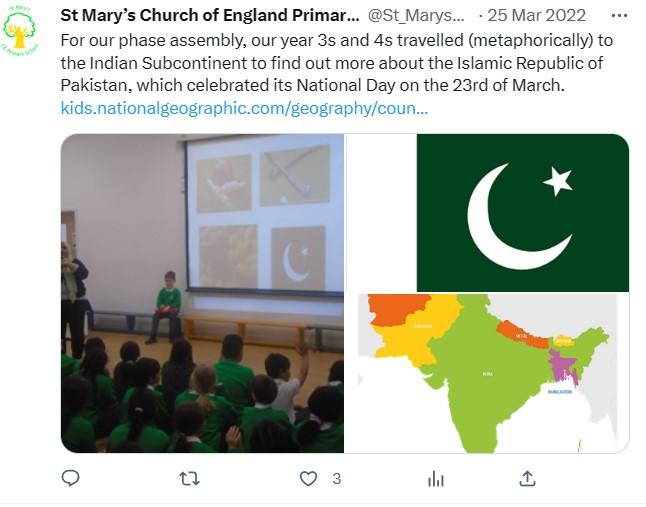This screenshot has height=507, width=646.
Task: Retweet this post using the arrows icon
Action: [x=189, y=479]
